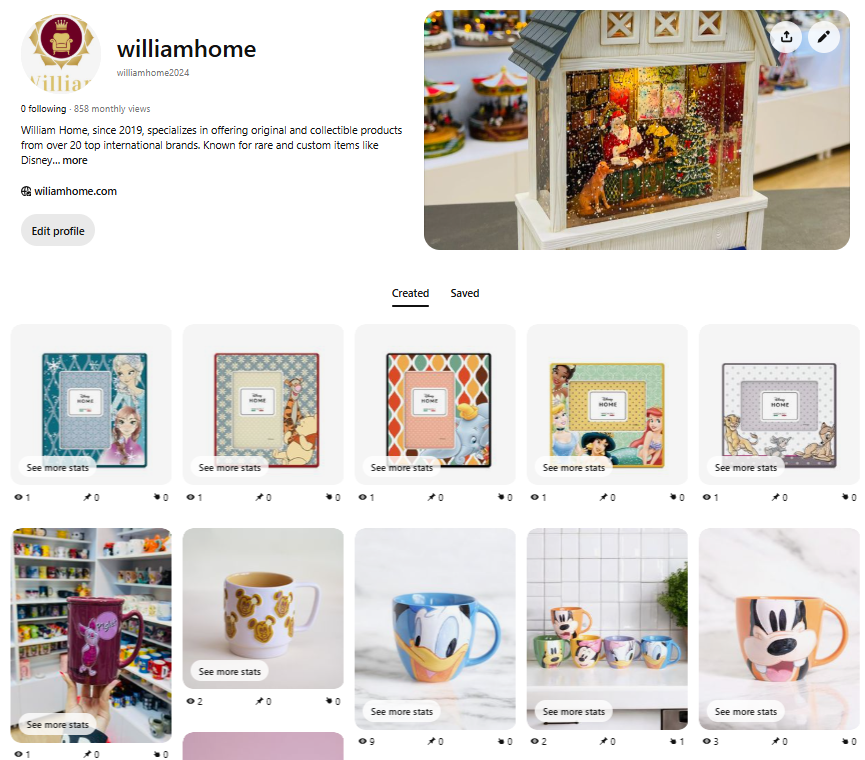Click the pin saves icon under Dumbo frame

[431, 497]
